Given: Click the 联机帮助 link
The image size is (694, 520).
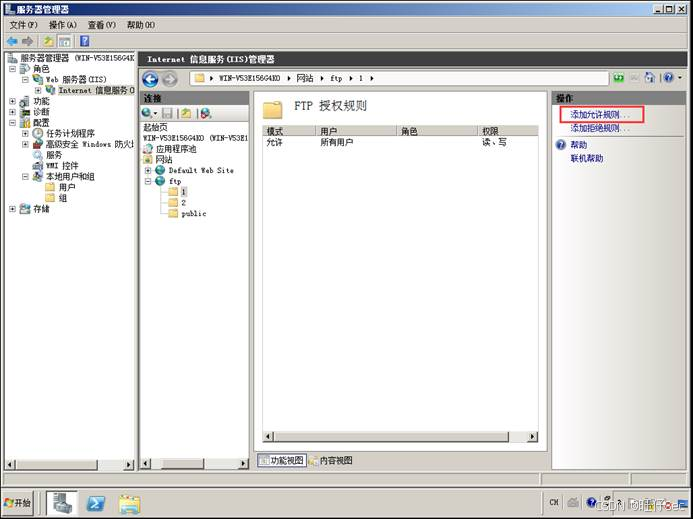Looking at the screenshot, I should coord(587,158).
